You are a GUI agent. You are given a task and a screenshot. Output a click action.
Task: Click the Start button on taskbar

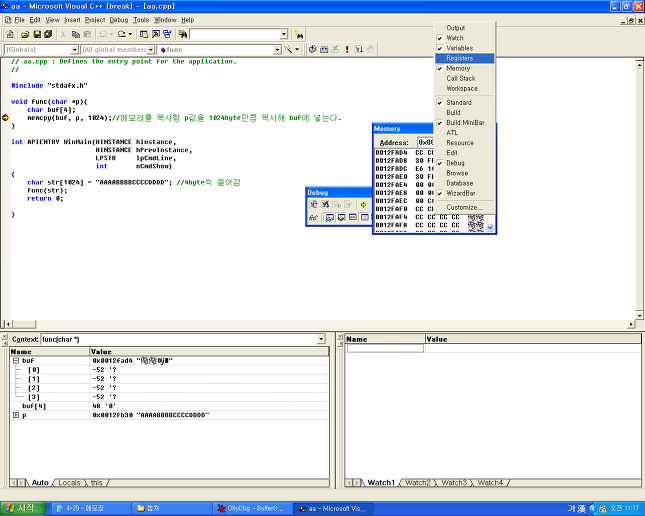pyautogui.click(x=23, y=508)
